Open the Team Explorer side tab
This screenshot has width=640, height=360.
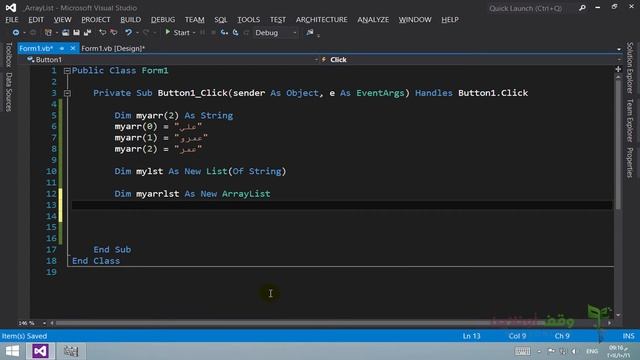pyautogui.click(x=630, y=120)
